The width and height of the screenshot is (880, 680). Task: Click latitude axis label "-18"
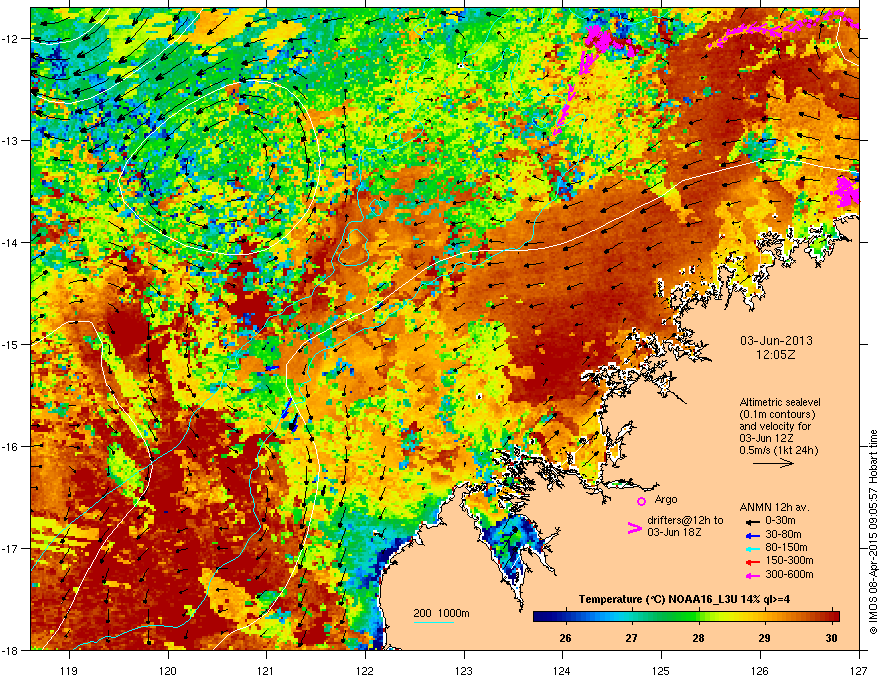11,650
